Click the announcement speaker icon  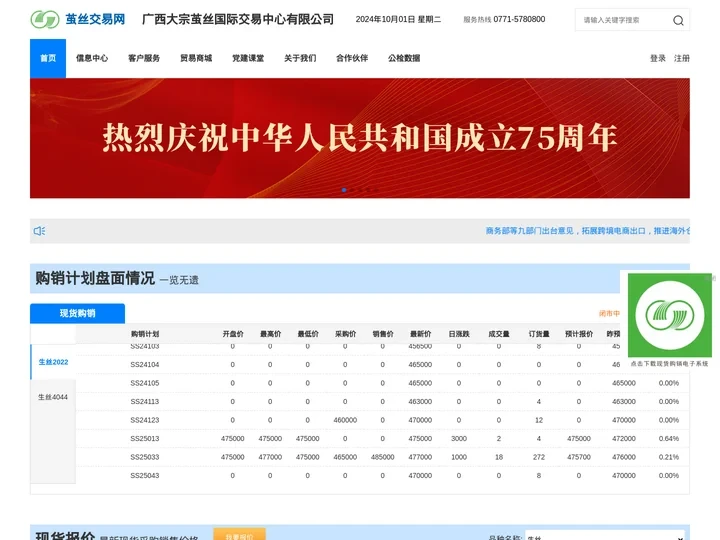[x=39, y=231]
